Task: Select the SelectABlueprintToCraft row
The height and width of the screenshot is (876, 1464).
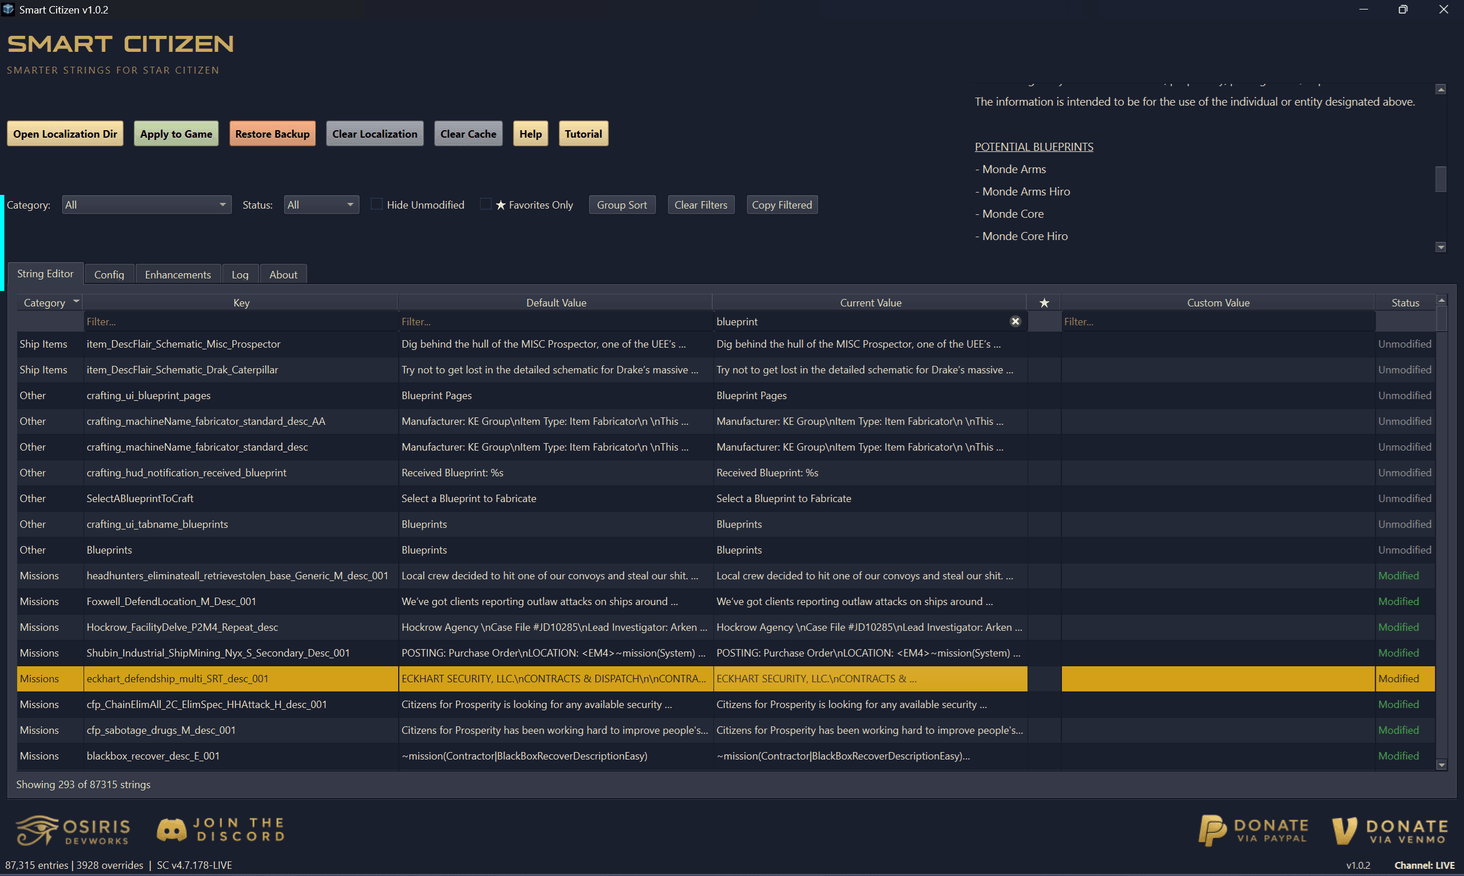Action: (726, 499)
